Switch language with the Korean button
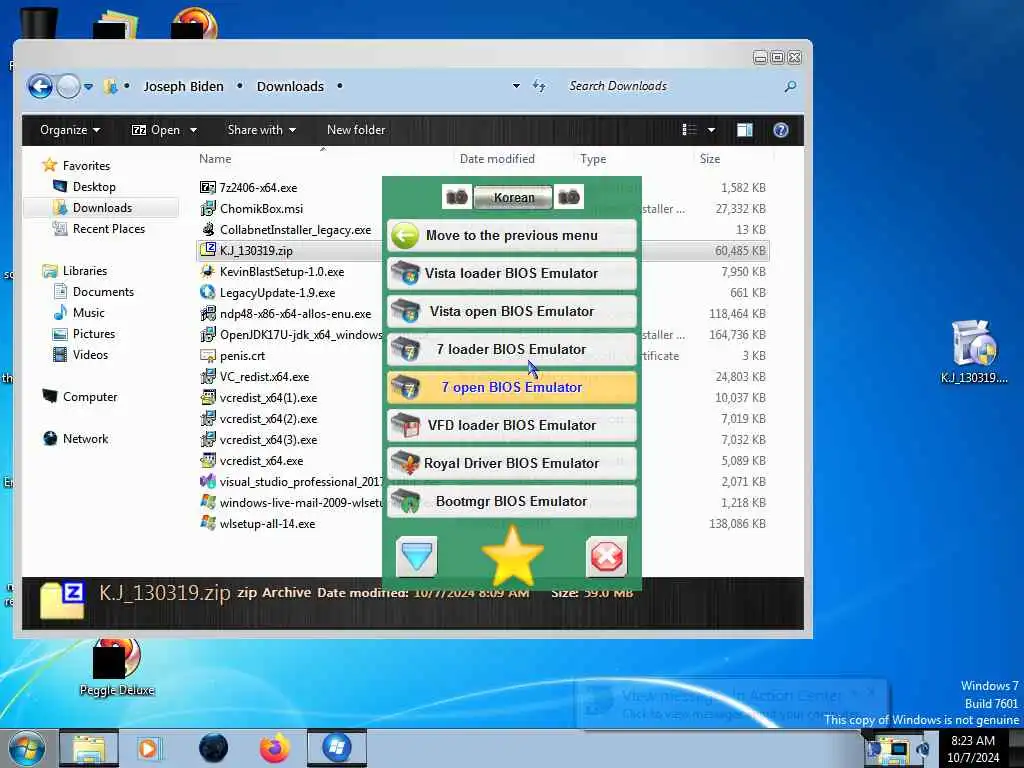1024x768 pixels. [513, 197]
